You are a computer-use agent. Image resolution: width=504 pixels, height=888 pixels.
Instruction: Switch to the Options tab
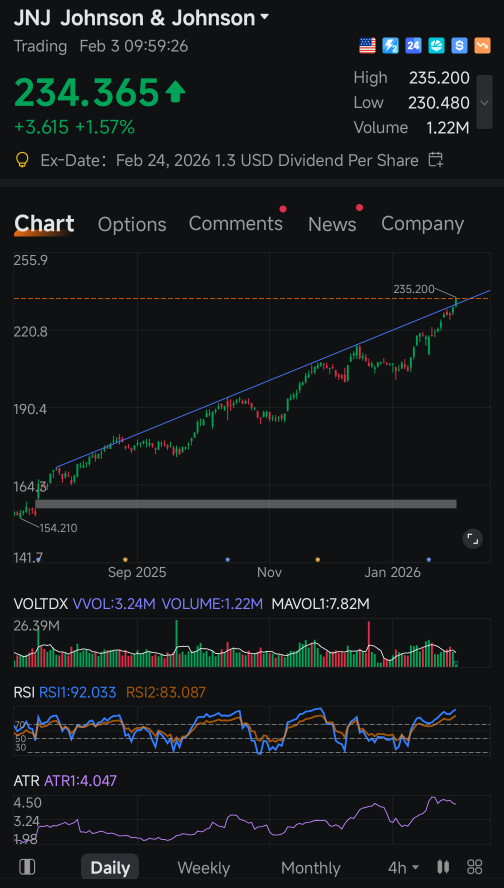click(132, 224)
